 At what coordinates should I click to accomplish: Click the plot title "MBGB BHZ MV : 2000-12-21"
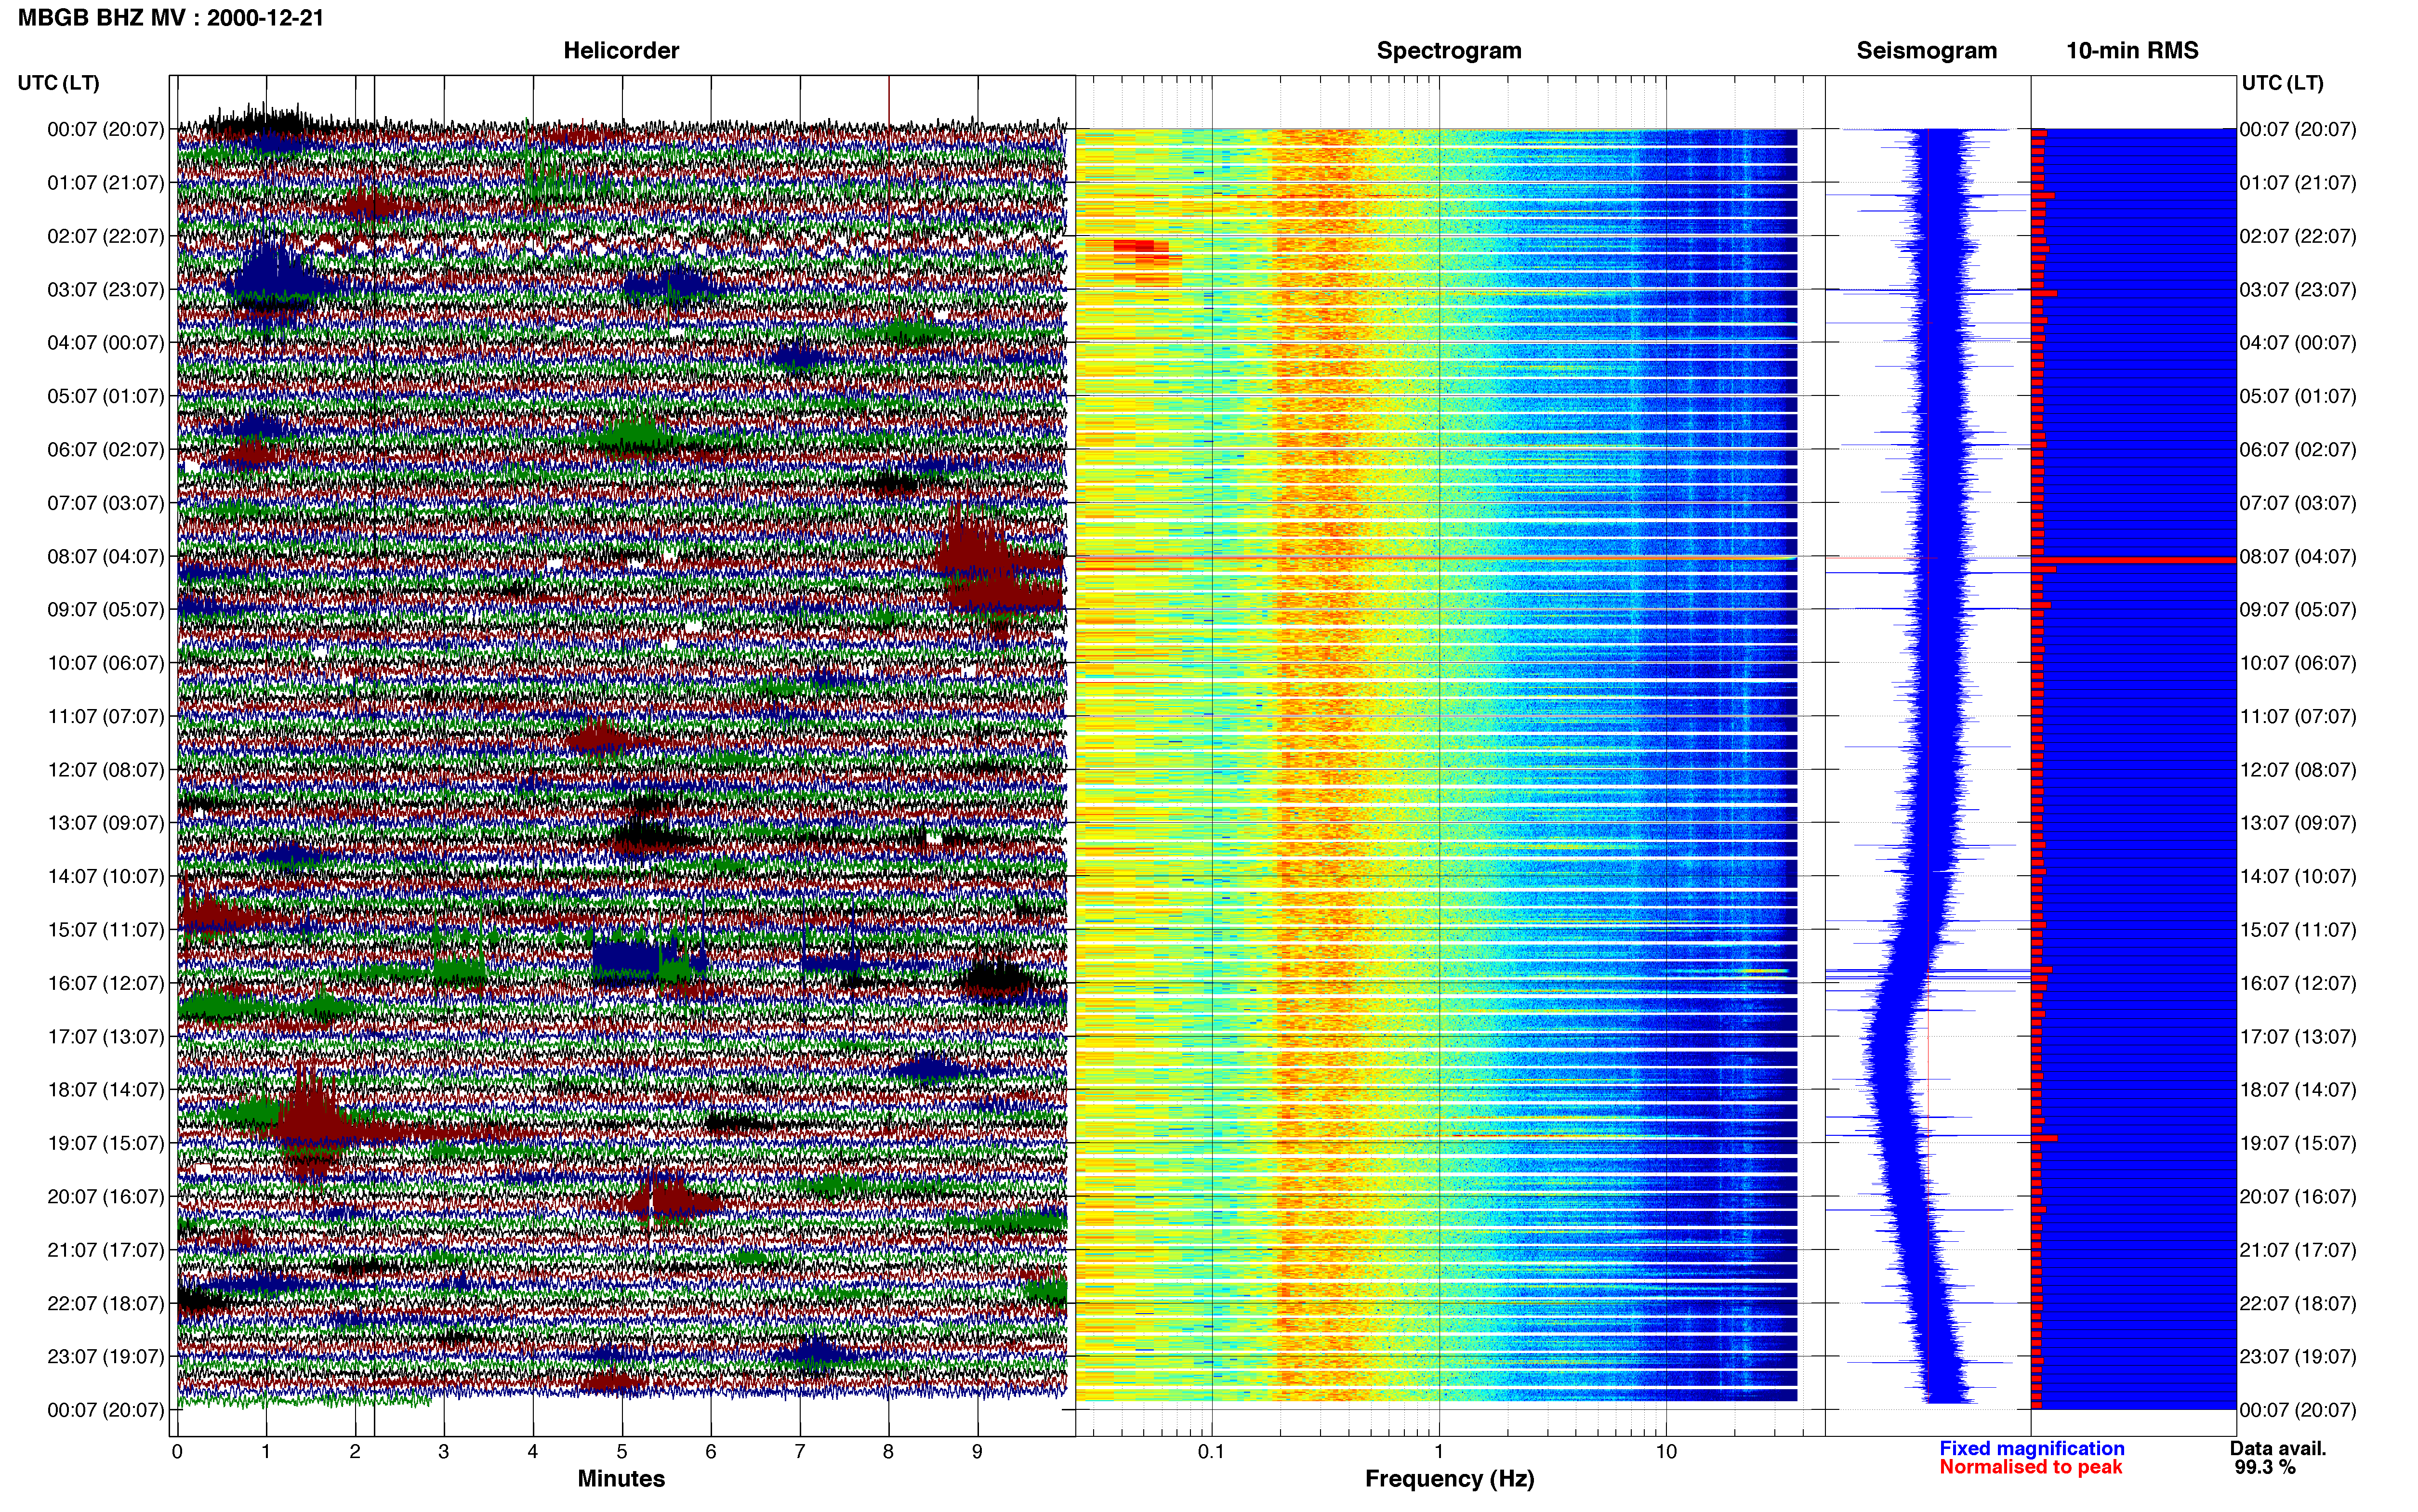171,18
